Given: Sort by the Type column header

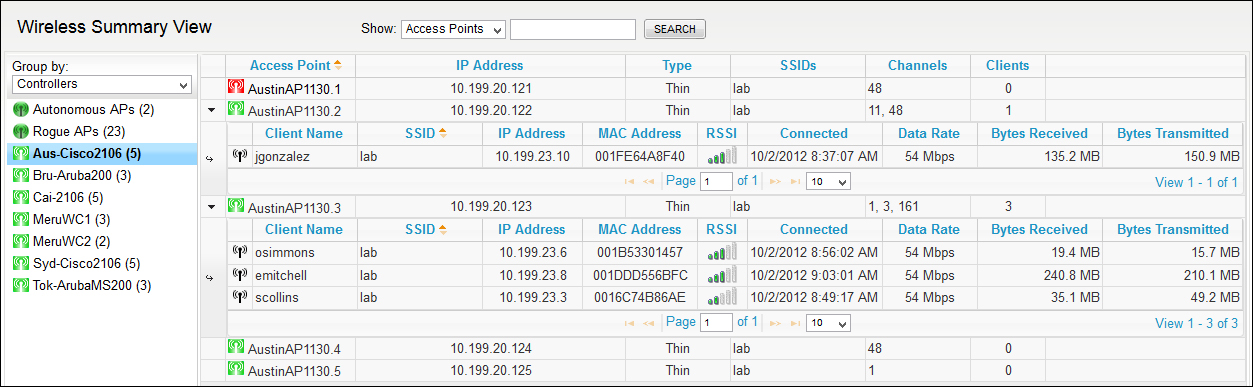Looking at the screenshot, I should [x=677, y=66].
